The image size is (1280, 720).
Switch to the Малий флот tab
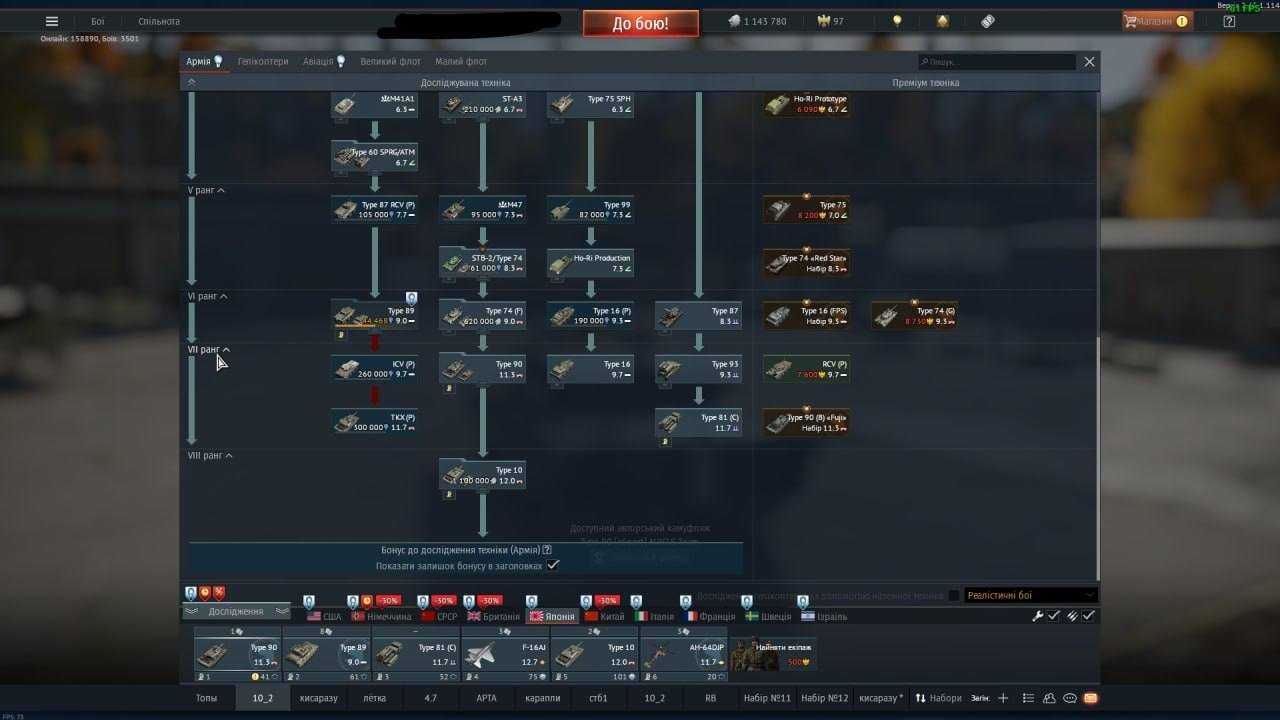click(x=461, y=62)
